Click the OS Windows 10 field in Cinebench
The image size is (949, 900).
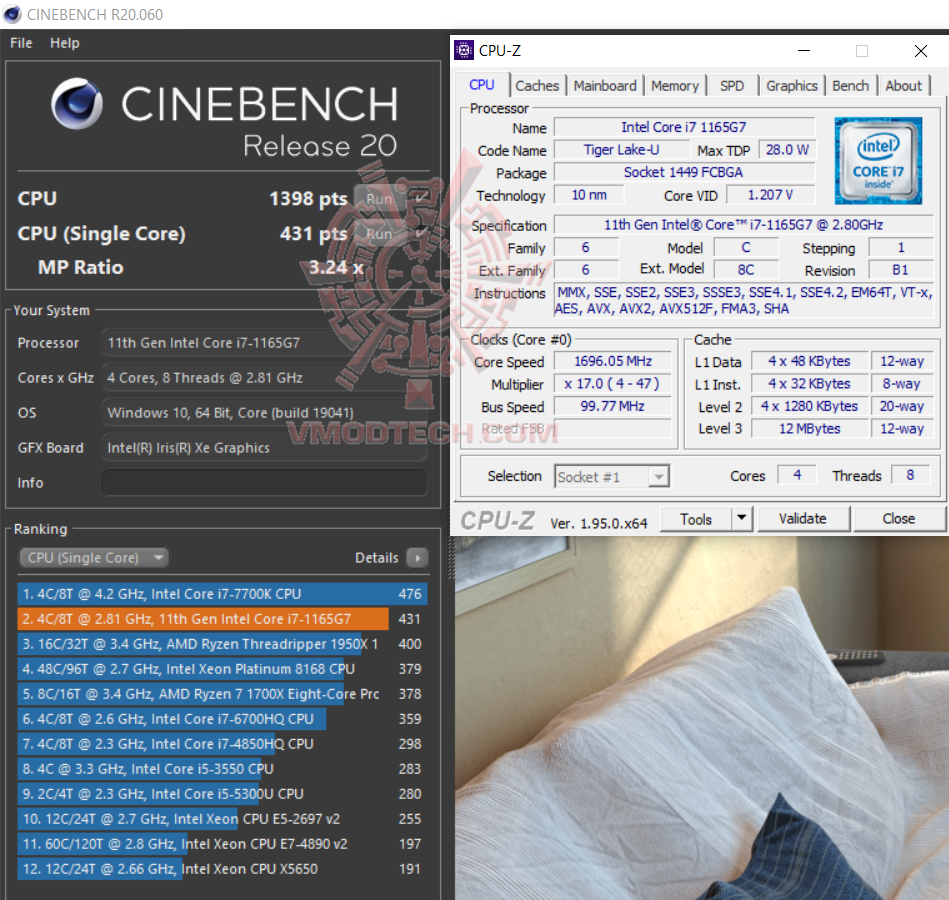click(x=264, y=412)
